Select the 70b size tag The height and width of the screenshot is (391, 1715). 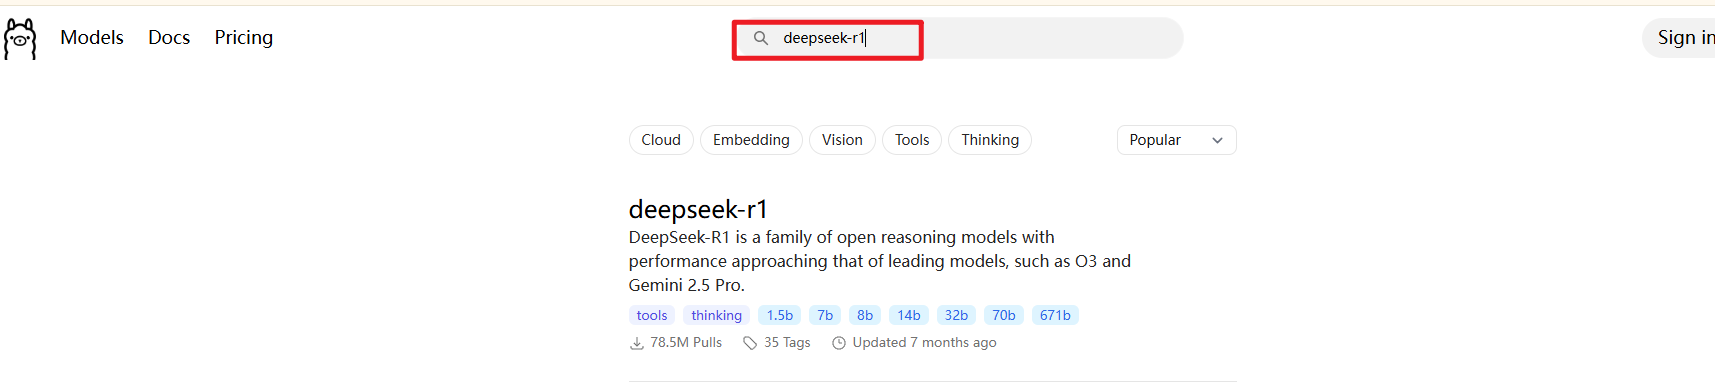[1004, 315]
